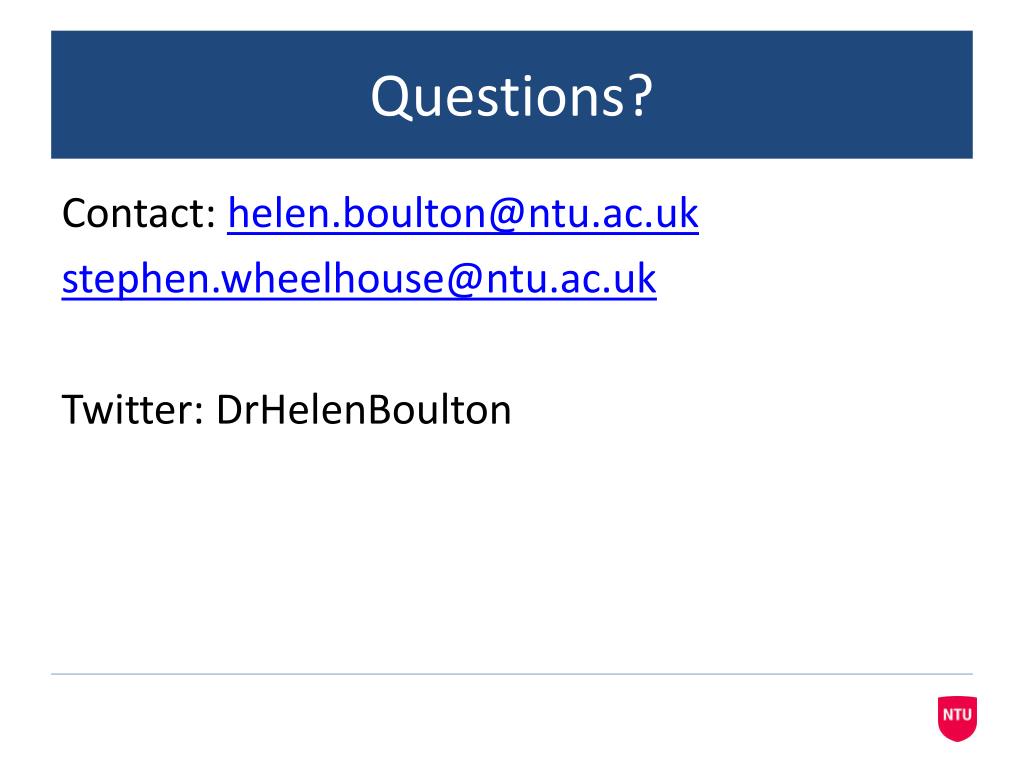The height and width of the screenshot is (768, 1024).
Task: Click the Contact: label
Action: click(139, 213)
